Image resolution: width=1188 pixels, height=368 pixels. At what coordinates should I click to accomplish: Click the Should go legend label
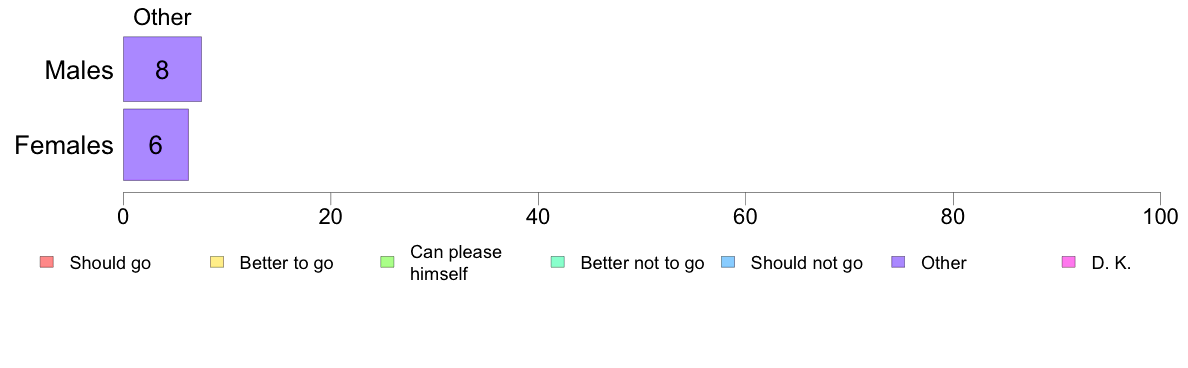click(x=110, y=264)
